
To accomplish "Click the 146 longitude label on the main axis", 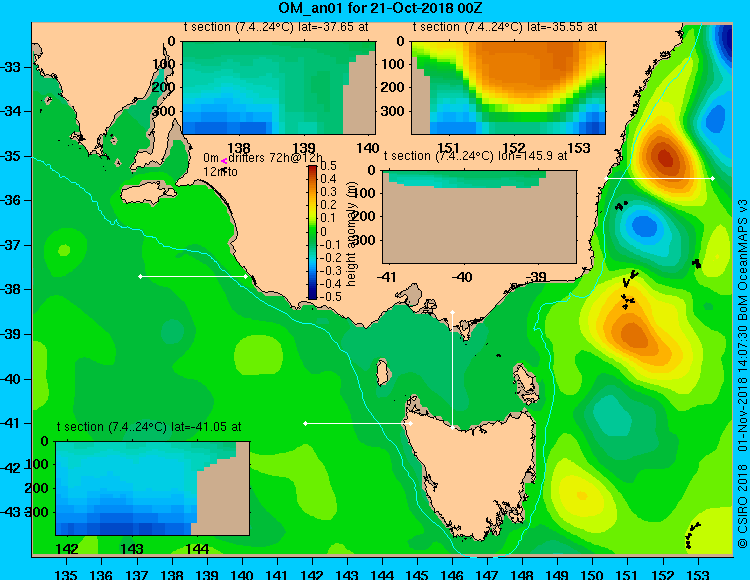I will click(452, 574).
